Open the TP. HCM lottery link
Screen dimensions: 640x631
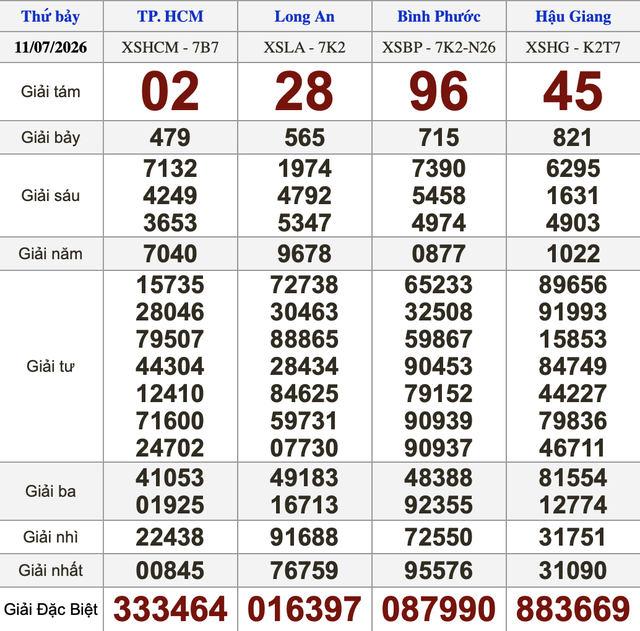pyautogui.click(x=170, y=16)
